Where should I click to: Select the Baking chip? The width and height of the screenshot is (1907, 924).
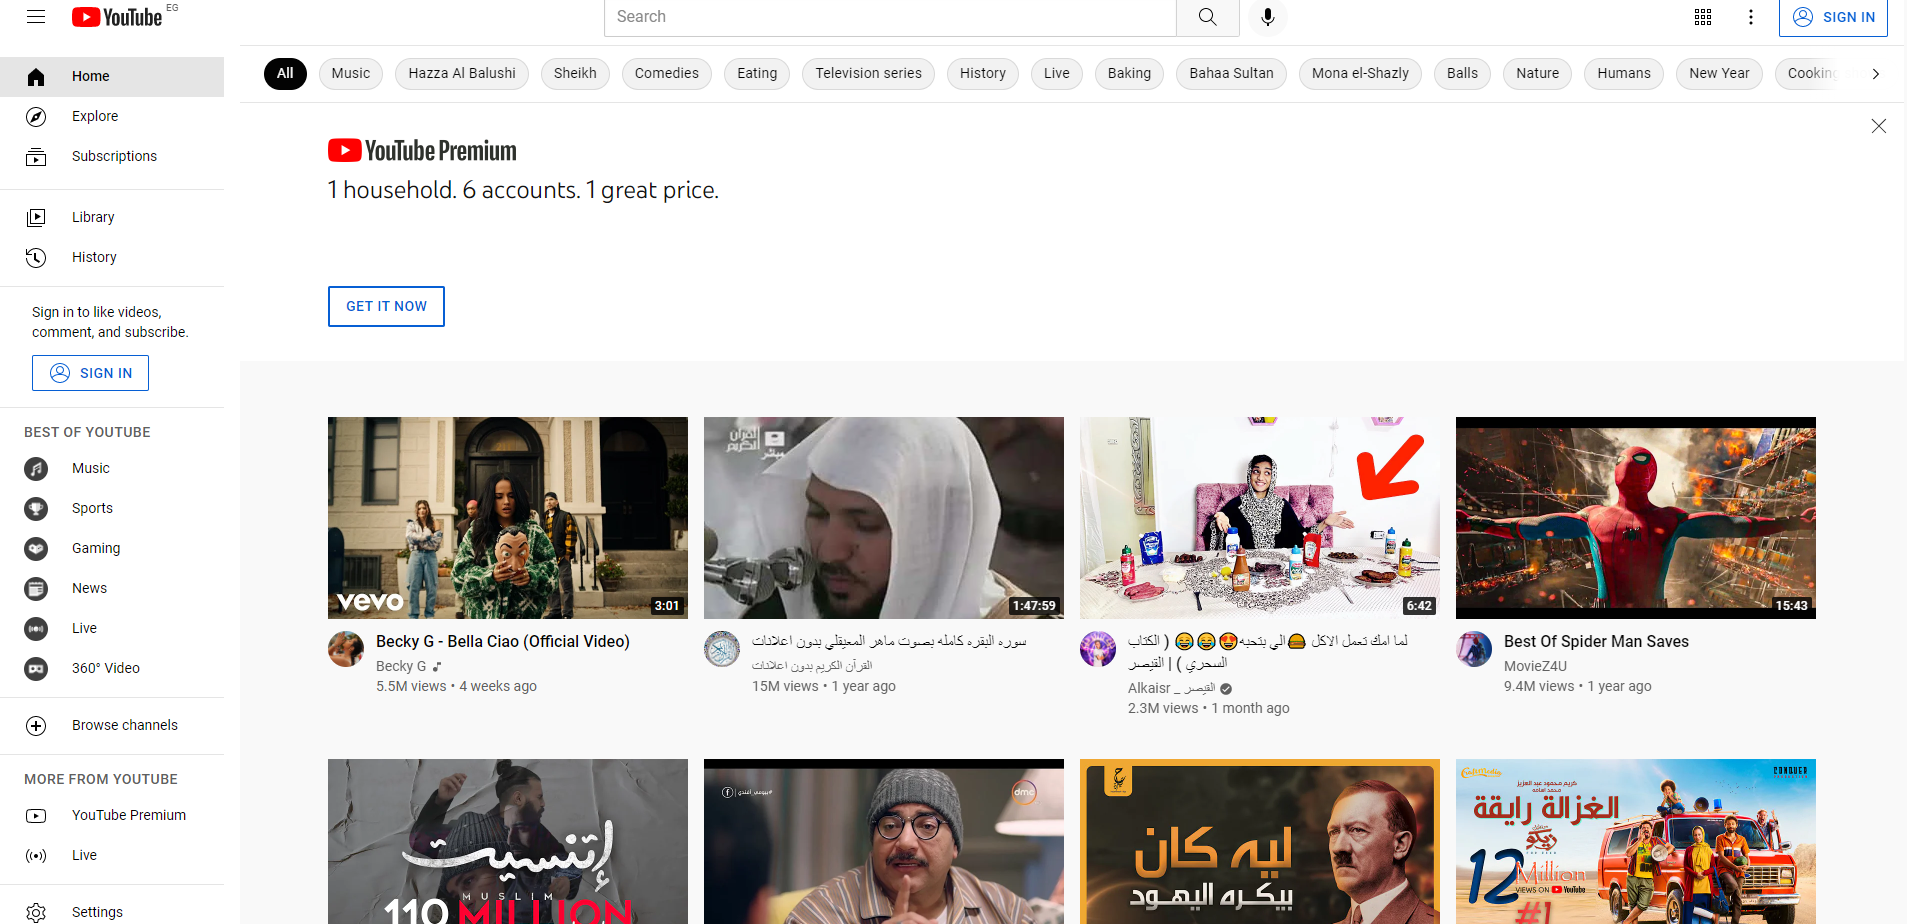tap(1129, 74)
